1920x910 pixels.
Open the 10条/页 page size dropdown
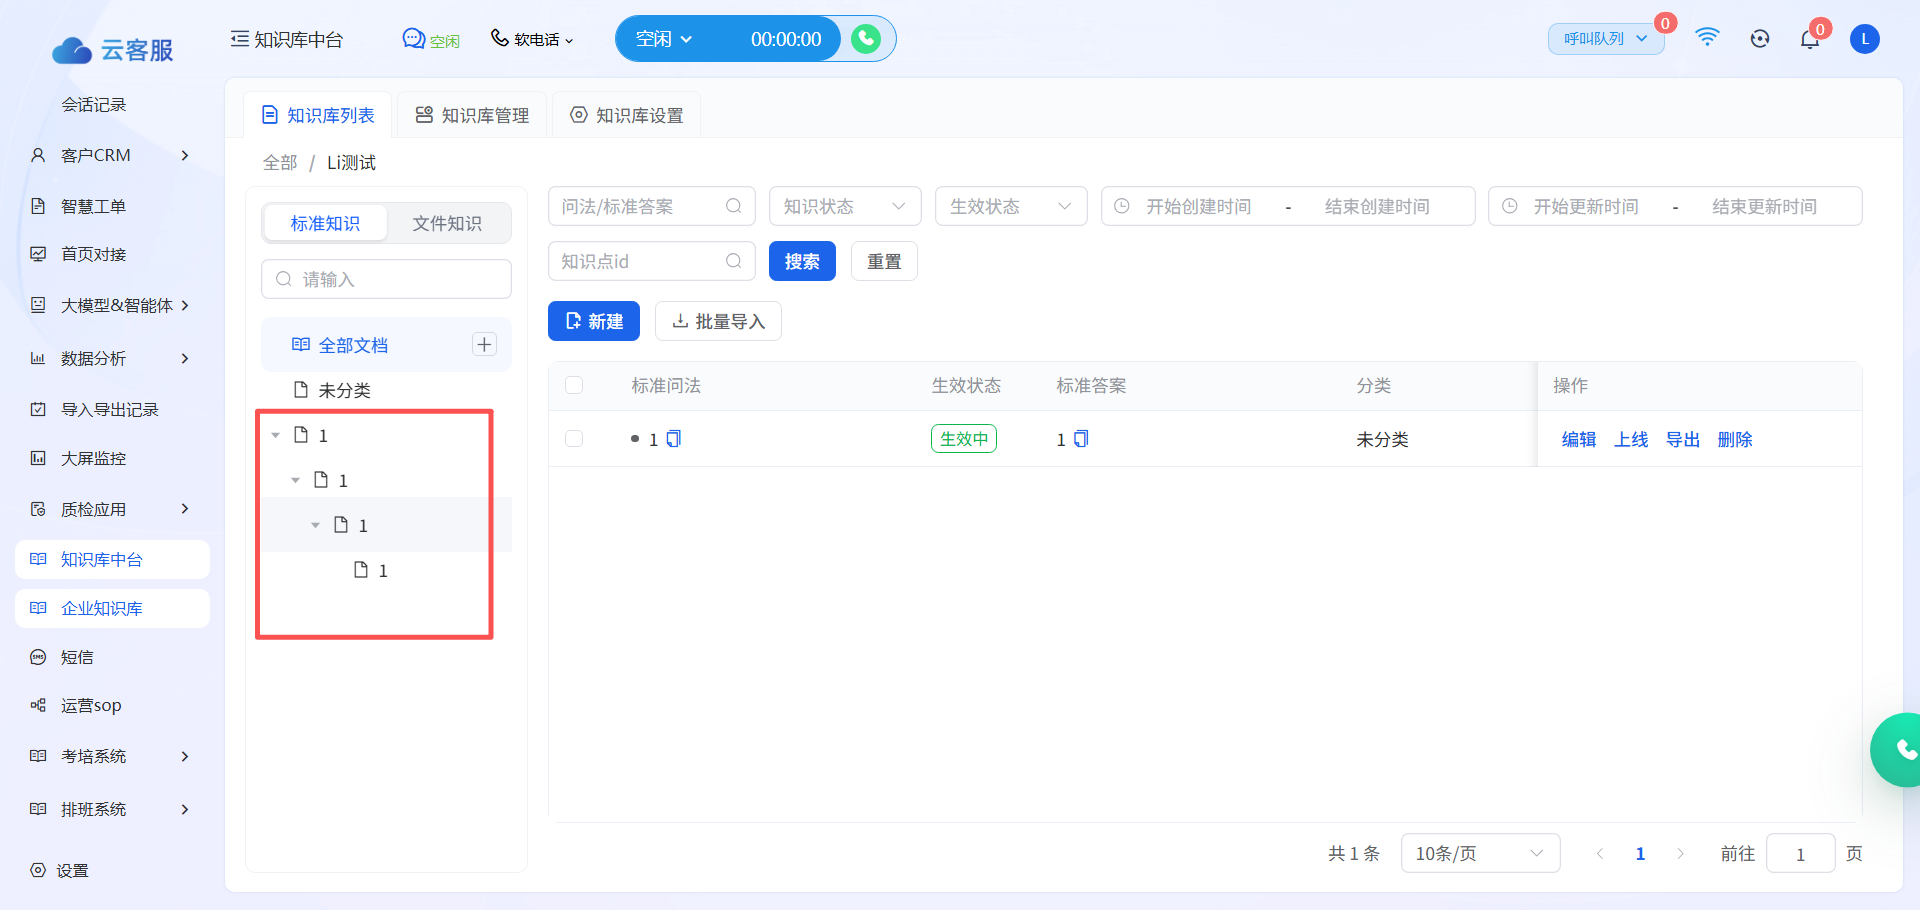coord(1479,853)
